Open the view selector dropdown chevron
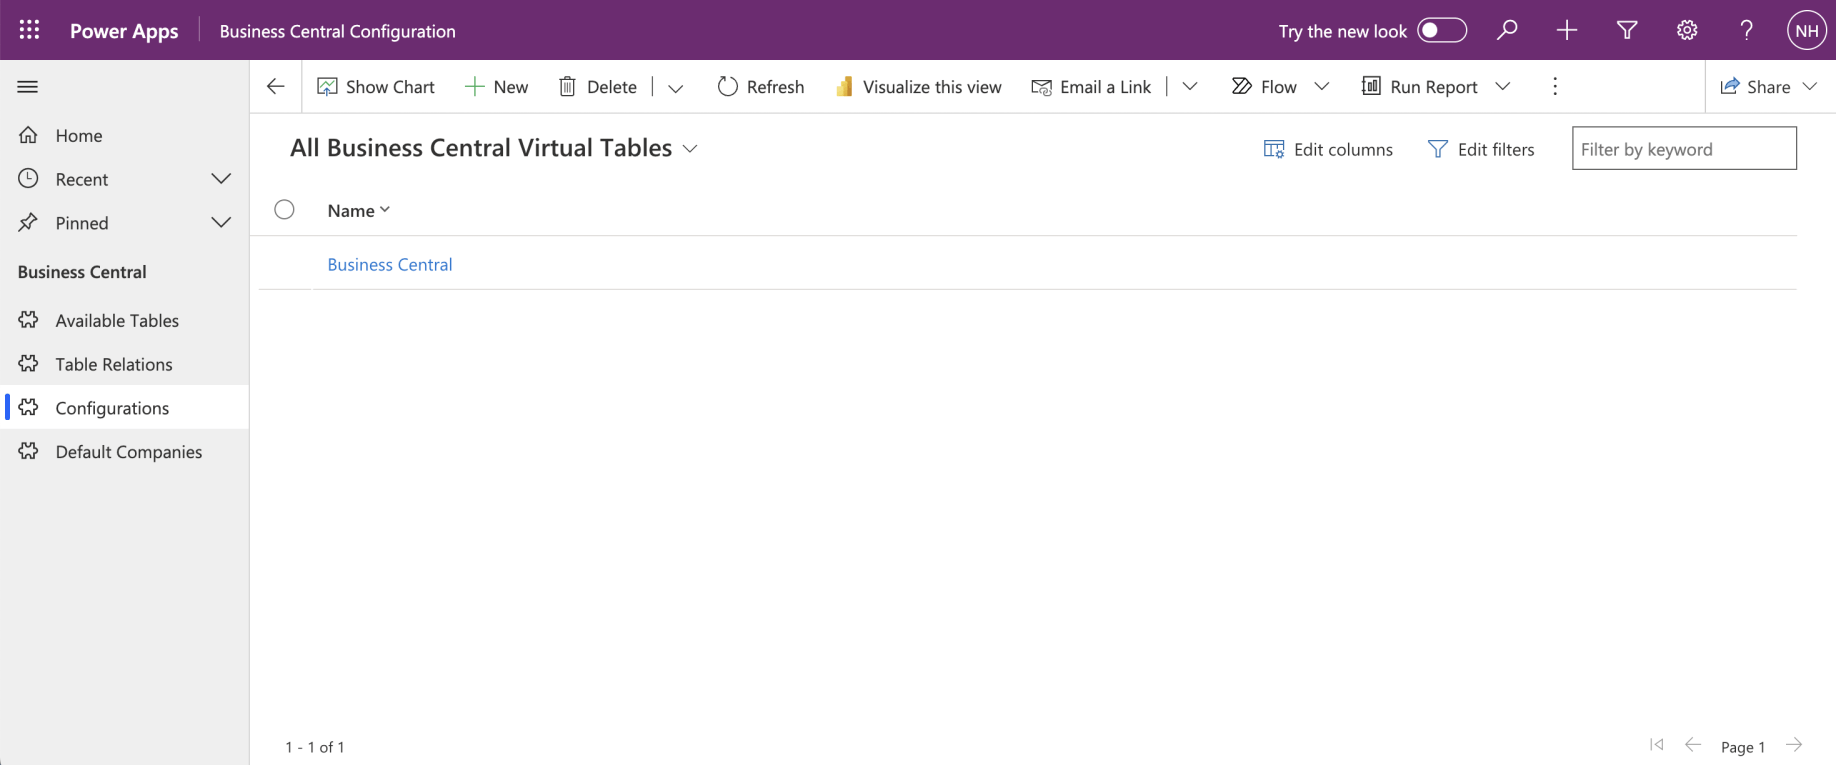1836x765 pixels. 690,149
